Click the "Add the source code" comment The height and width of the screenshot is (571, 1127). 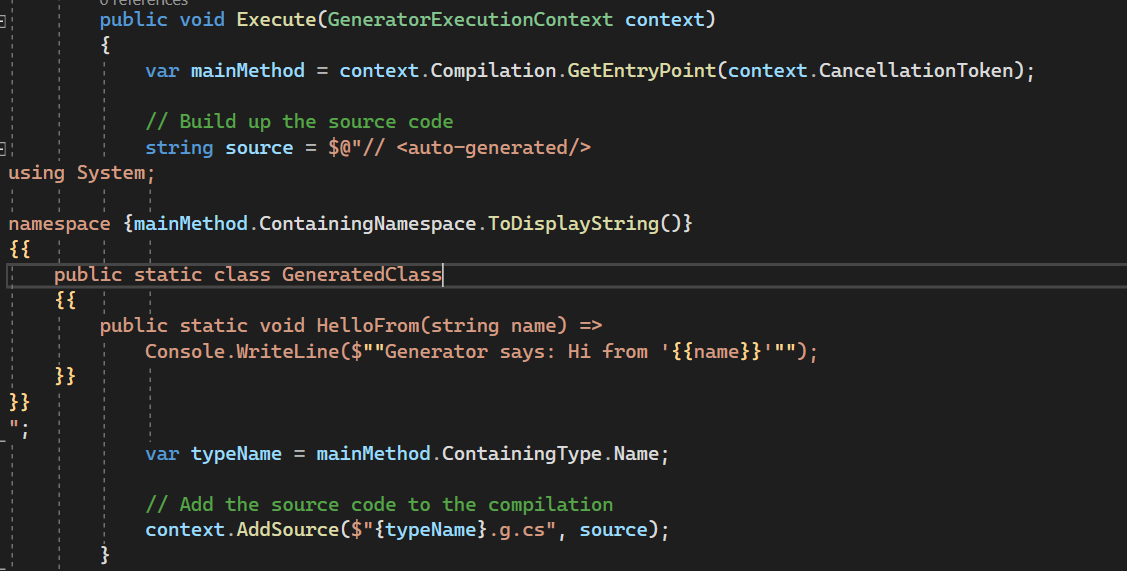pyautogui.click(x=379, y=504)
